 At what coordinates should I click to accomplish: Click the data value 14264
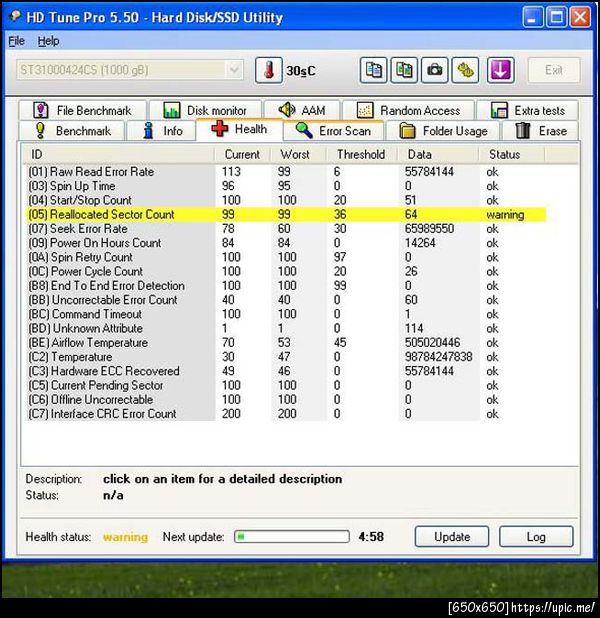(x=420, y=243)
